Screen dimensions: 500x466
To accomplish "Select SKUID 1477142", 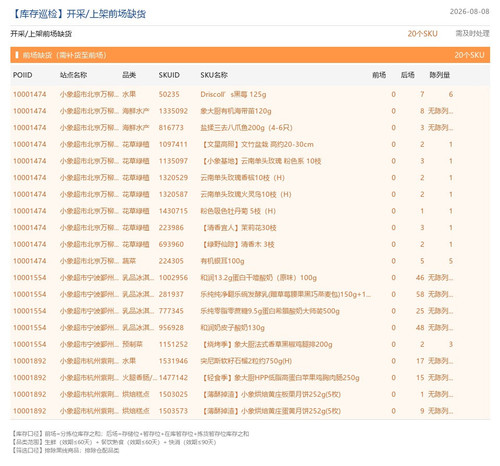I will coord(173,378).
